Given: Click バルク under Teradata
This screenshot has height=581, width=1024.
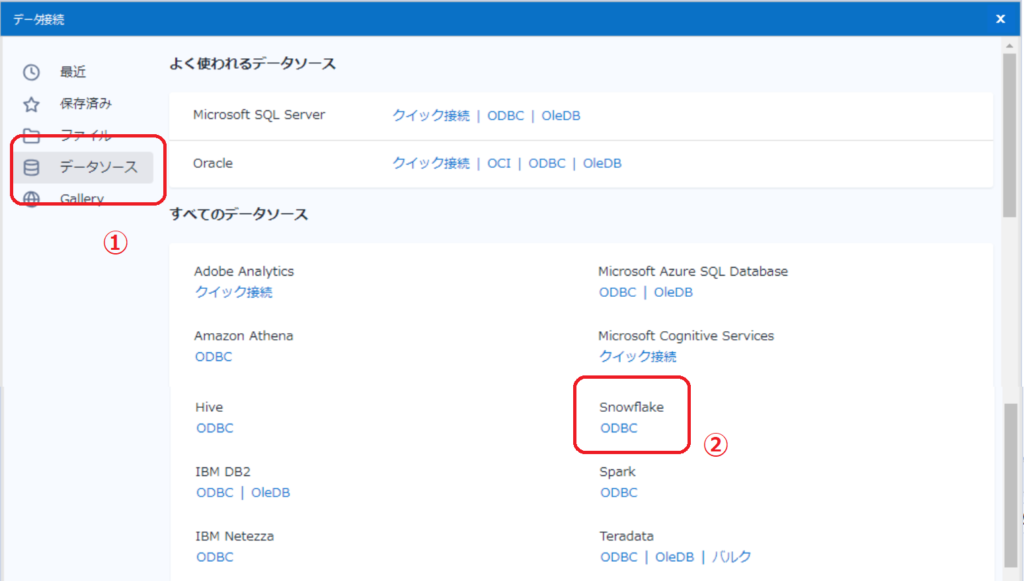Looking at the screenshot, I should pyautogui.click(x=731, y=557).
